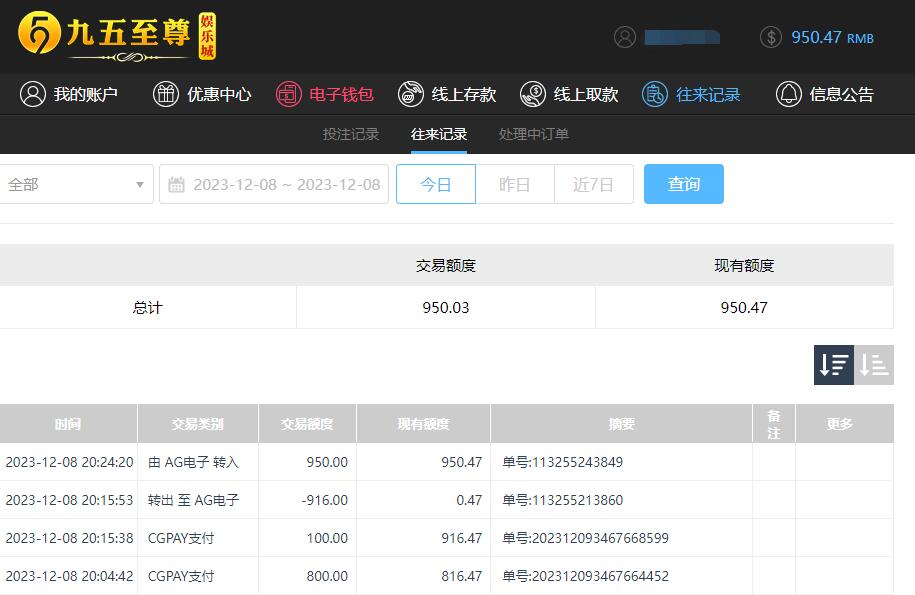Sort records descending with dark sort icon
Image resolution: width=915 pixels, height=595 pixels.
834,365
